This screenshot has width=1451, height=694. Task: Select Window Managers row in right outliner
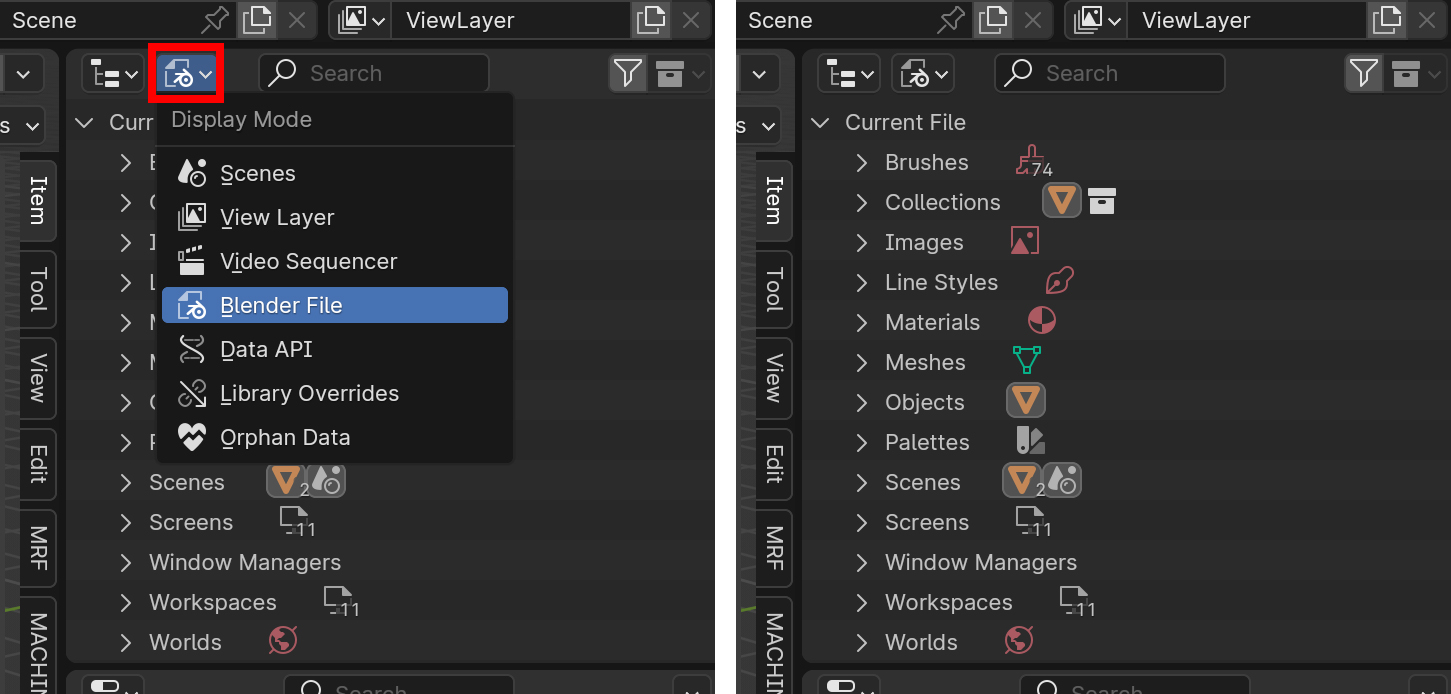click(1126, 562)
